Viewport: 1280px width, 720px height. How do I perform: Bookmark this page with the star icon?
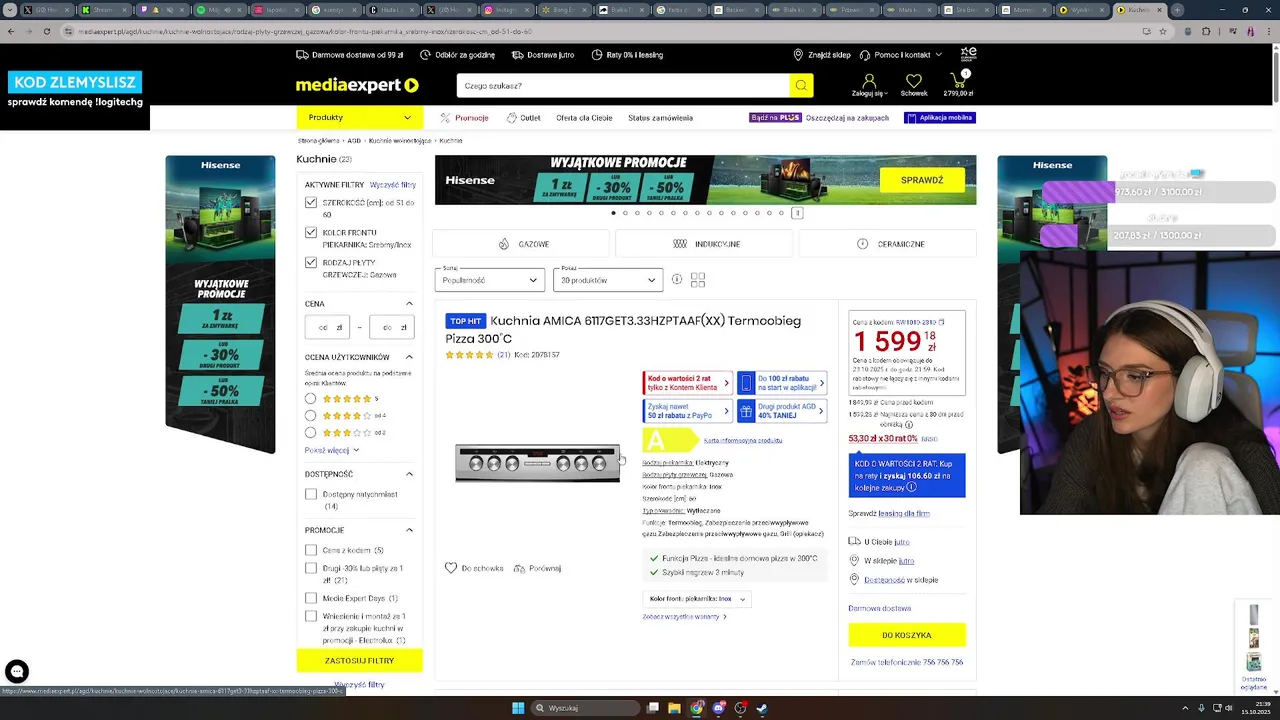(x=1162, y=31)
